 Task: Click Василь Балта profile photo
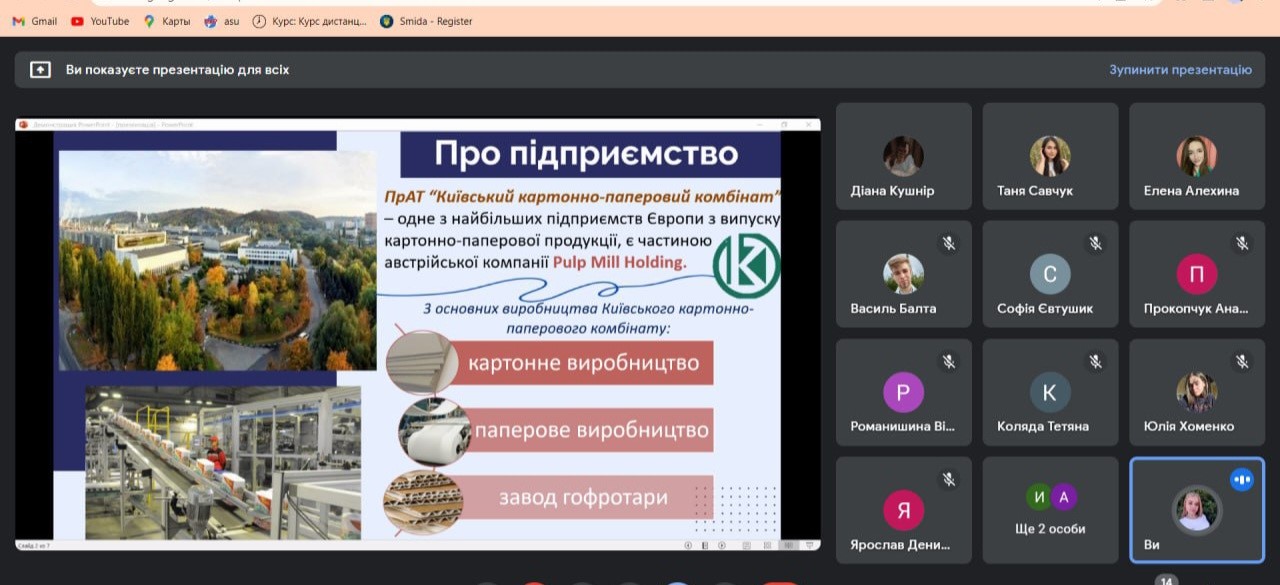pyautogui.click(x=903, y=274)
